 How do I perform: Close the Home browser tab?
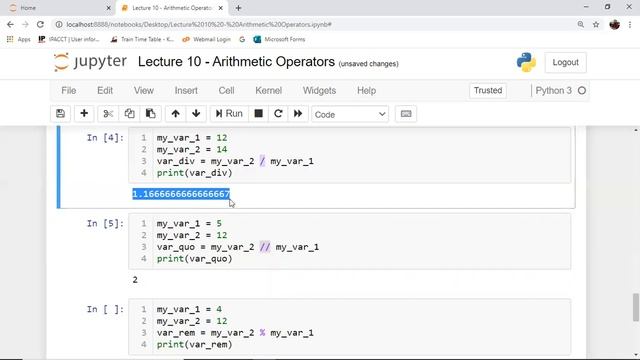click(108, 8)
